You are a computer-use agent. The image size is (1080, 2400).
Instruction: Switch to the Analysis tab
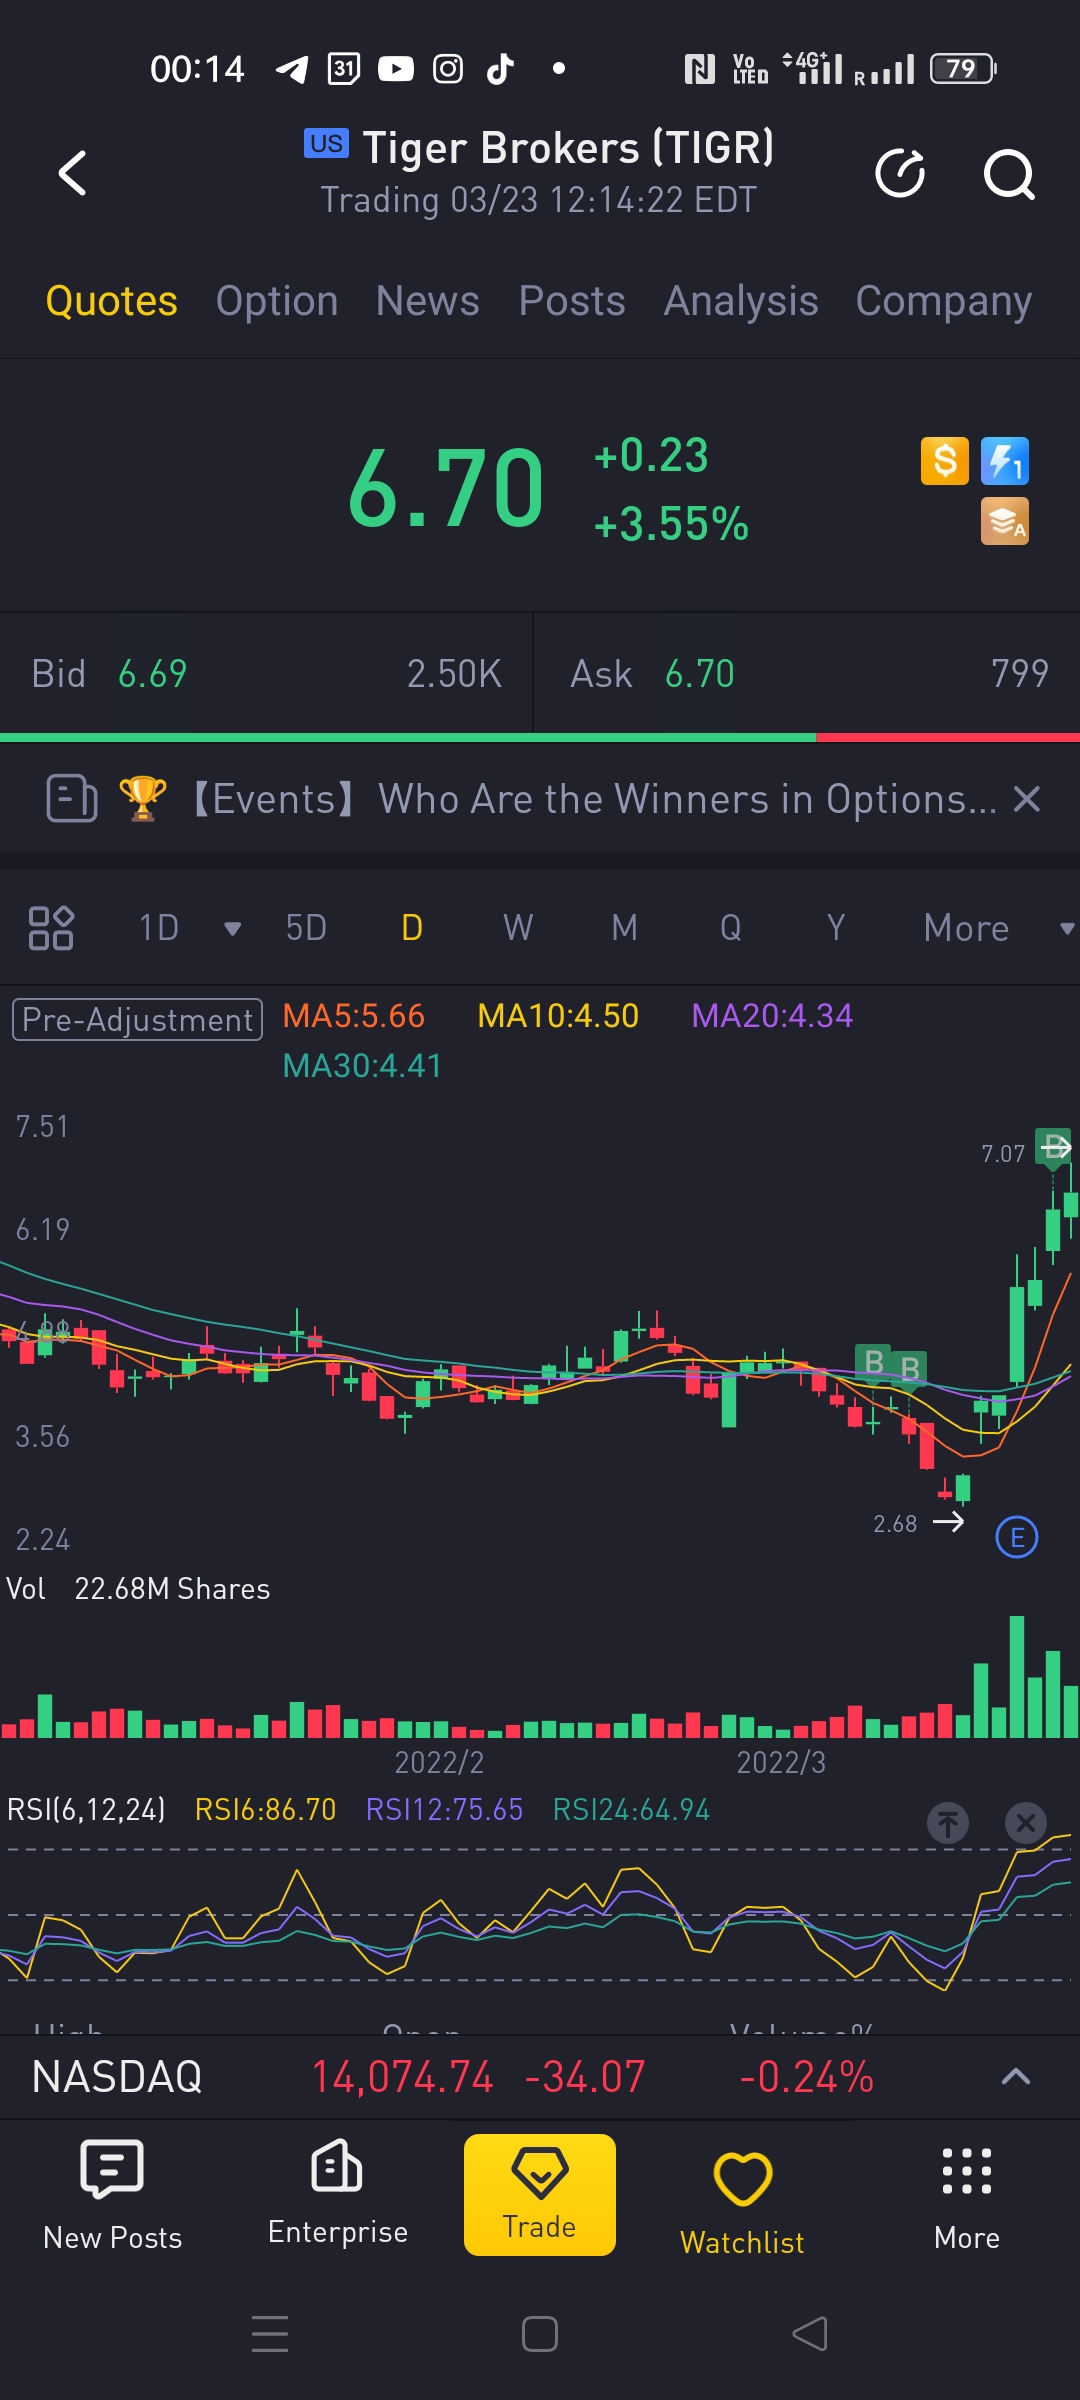pyautogui.click(x=741, y=301)
